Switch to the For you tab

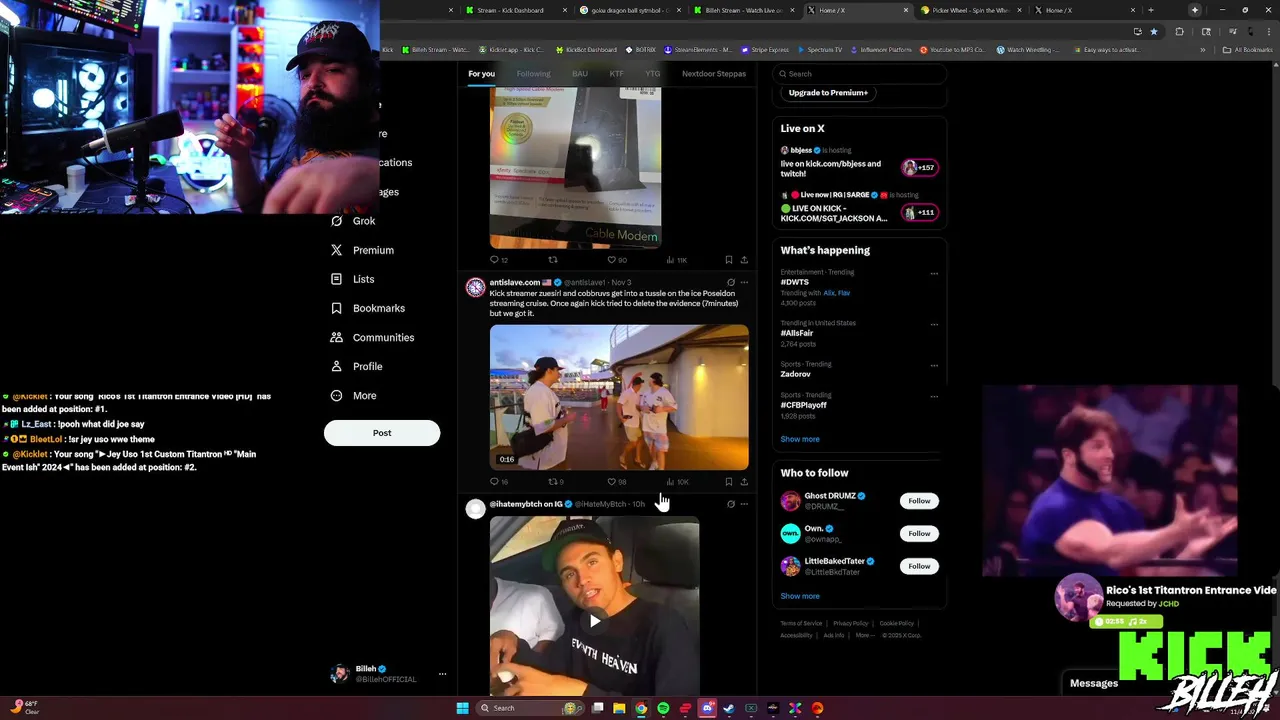[x=481, y=74]
